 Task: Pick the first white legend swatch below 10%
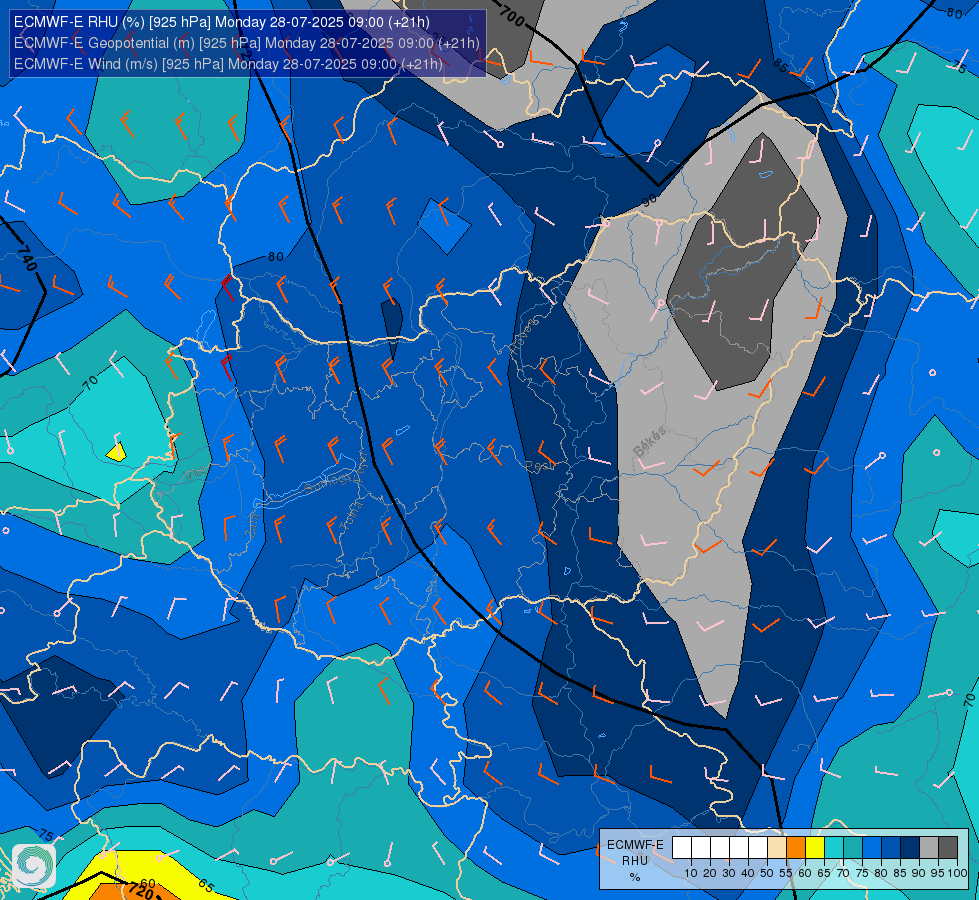click(x=682, y=848)
